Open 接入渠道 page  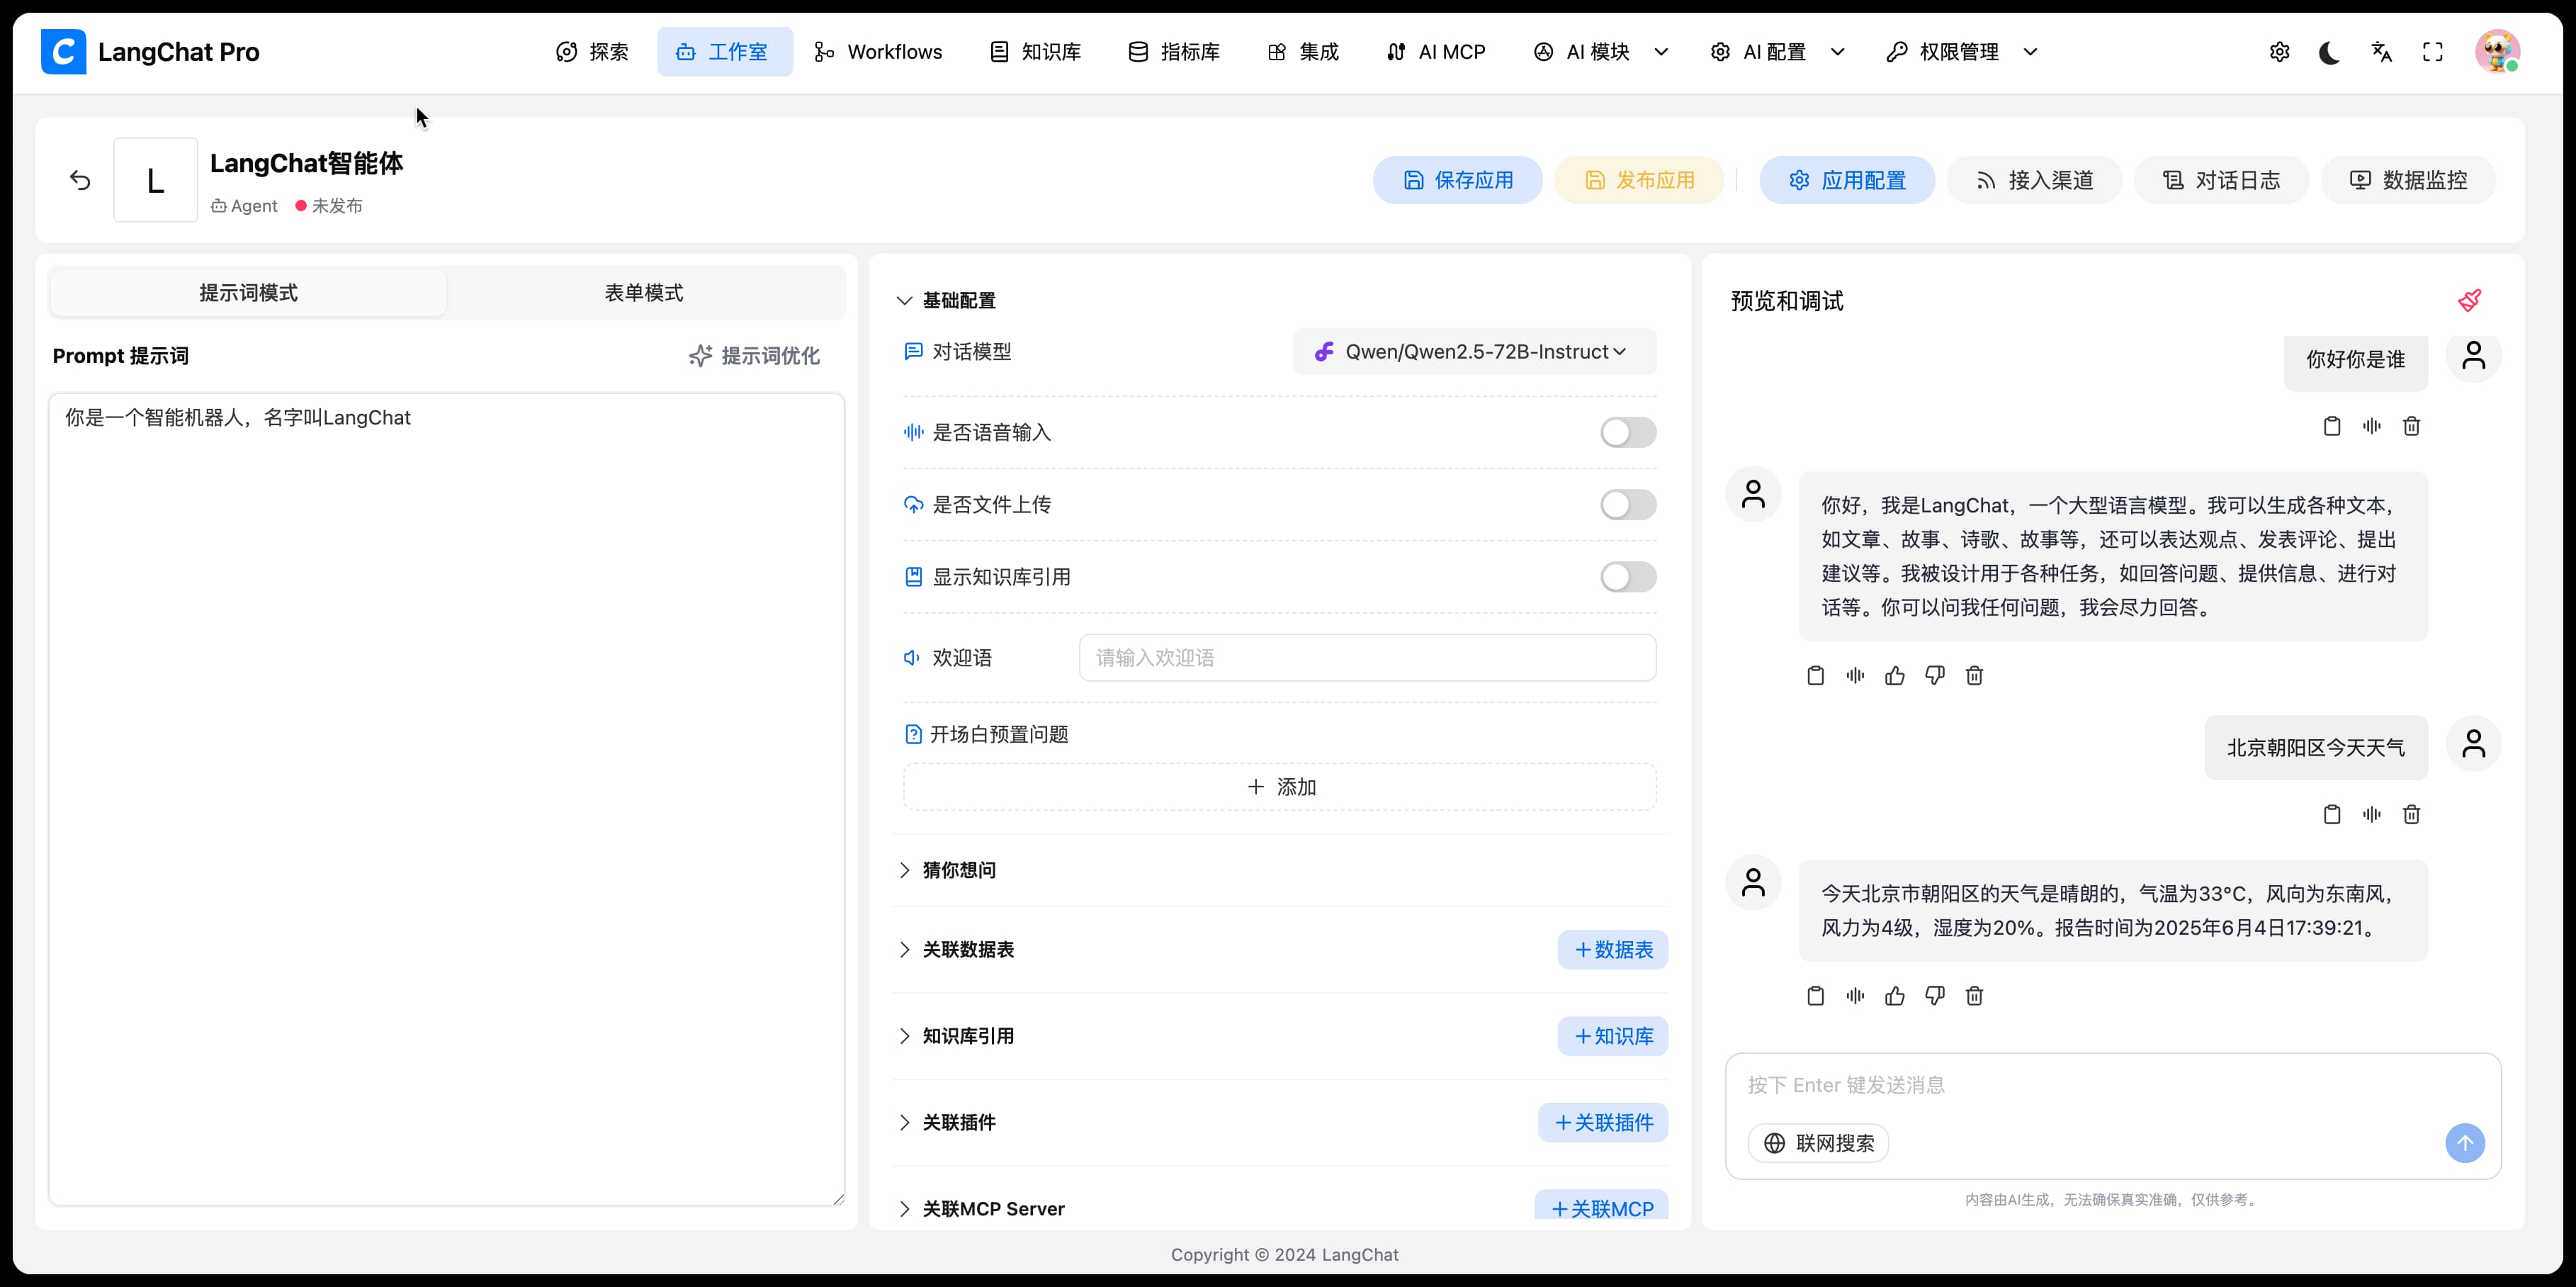[x=2034, y=180]
